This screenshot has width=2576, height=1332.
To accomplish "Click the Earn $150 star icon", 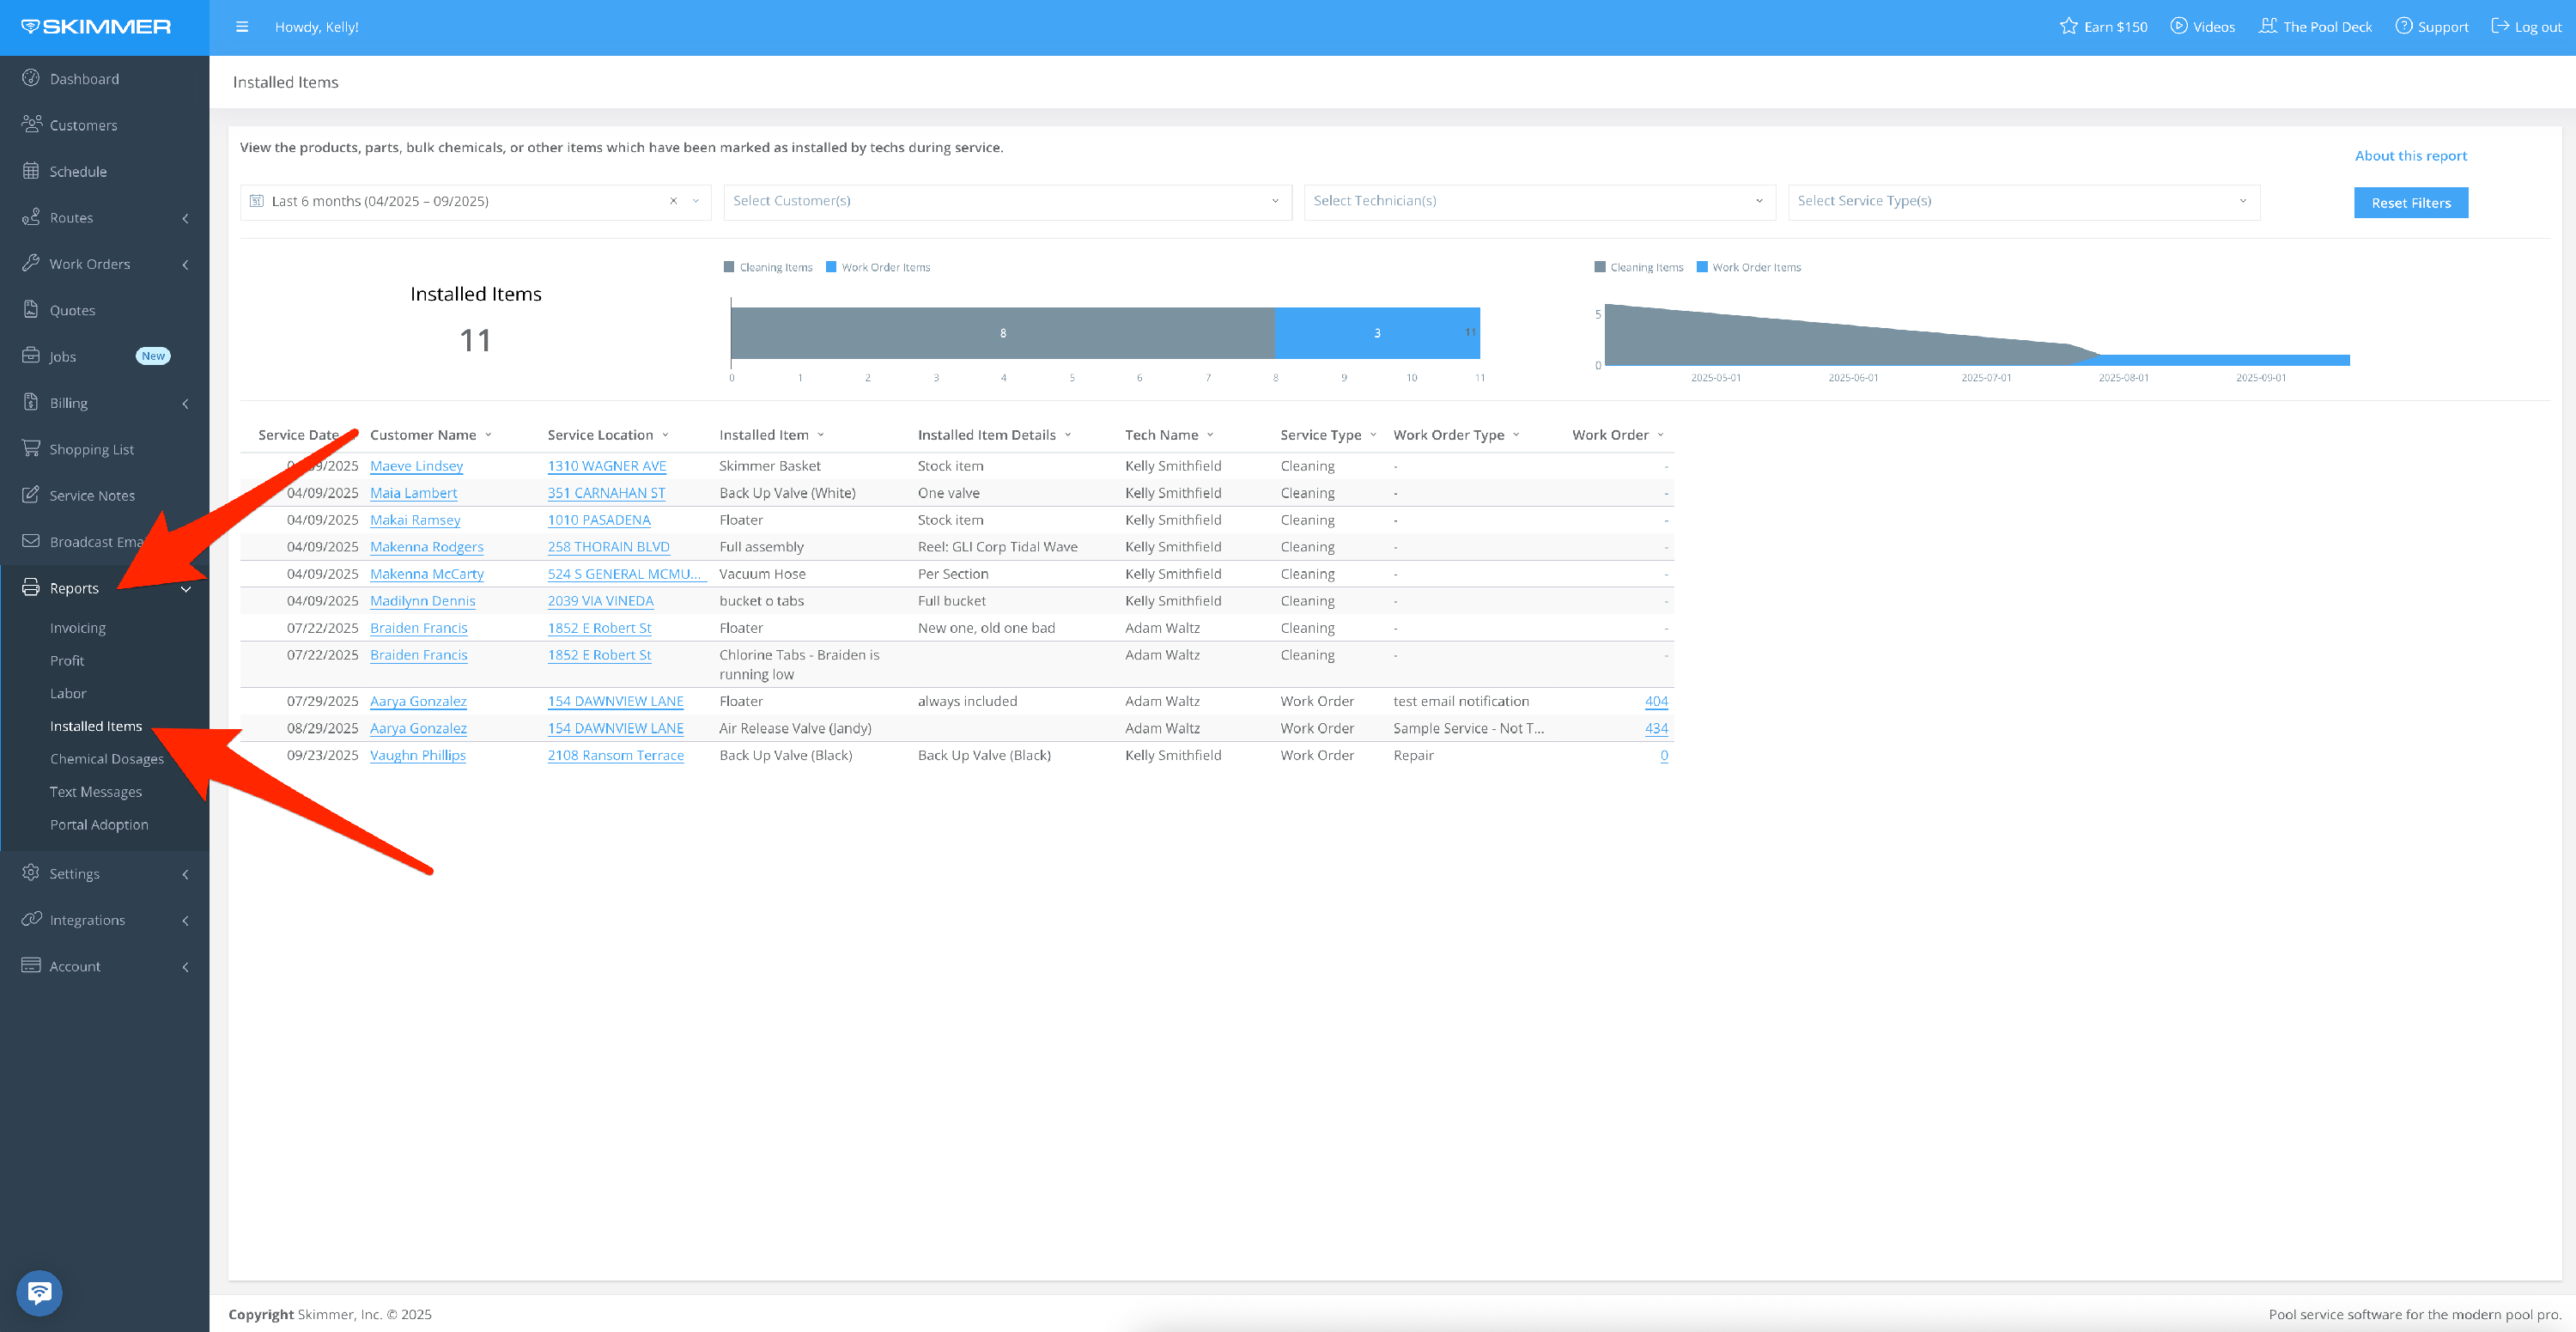I will 2068,26.
